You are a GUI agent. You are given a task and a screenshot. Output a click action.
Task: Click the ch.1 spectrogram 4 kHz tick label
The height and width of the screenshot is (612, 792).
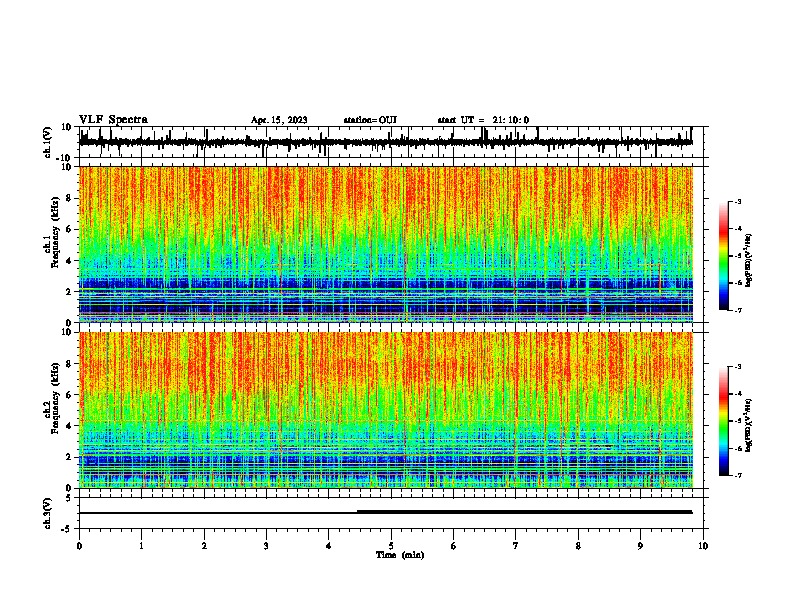click(x=71, y=261)
